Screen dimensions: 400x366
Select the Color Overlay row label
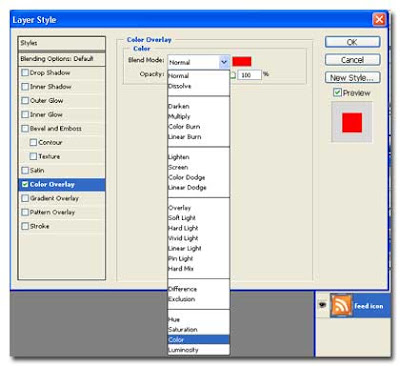coord(52,184)
